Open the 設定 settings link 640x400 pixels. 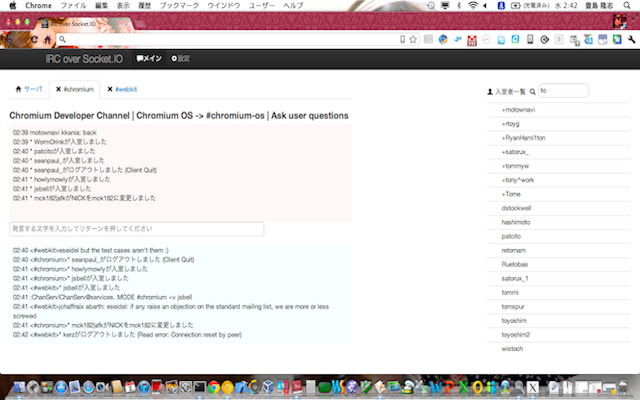(180, 58)
